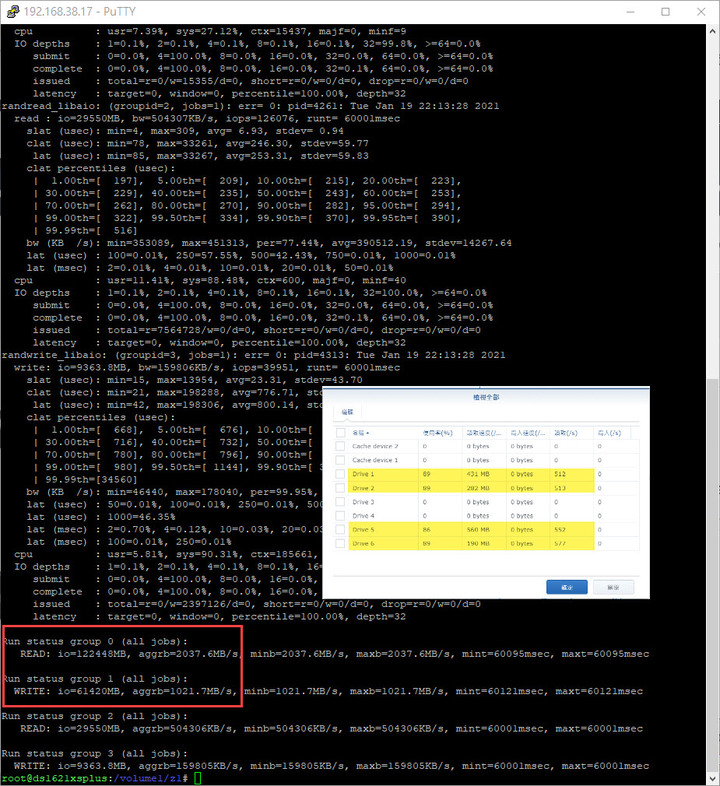Check the Drive 6 row checkbox
720x786 pixels.
coord(340,543)
